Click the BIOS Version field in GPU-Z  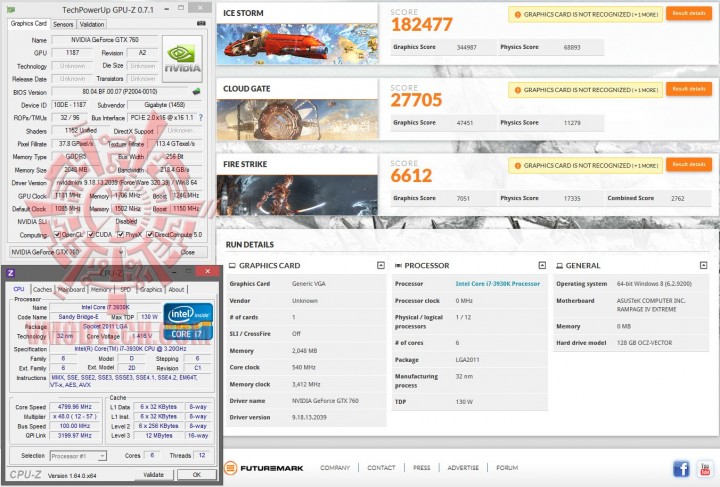120,92
